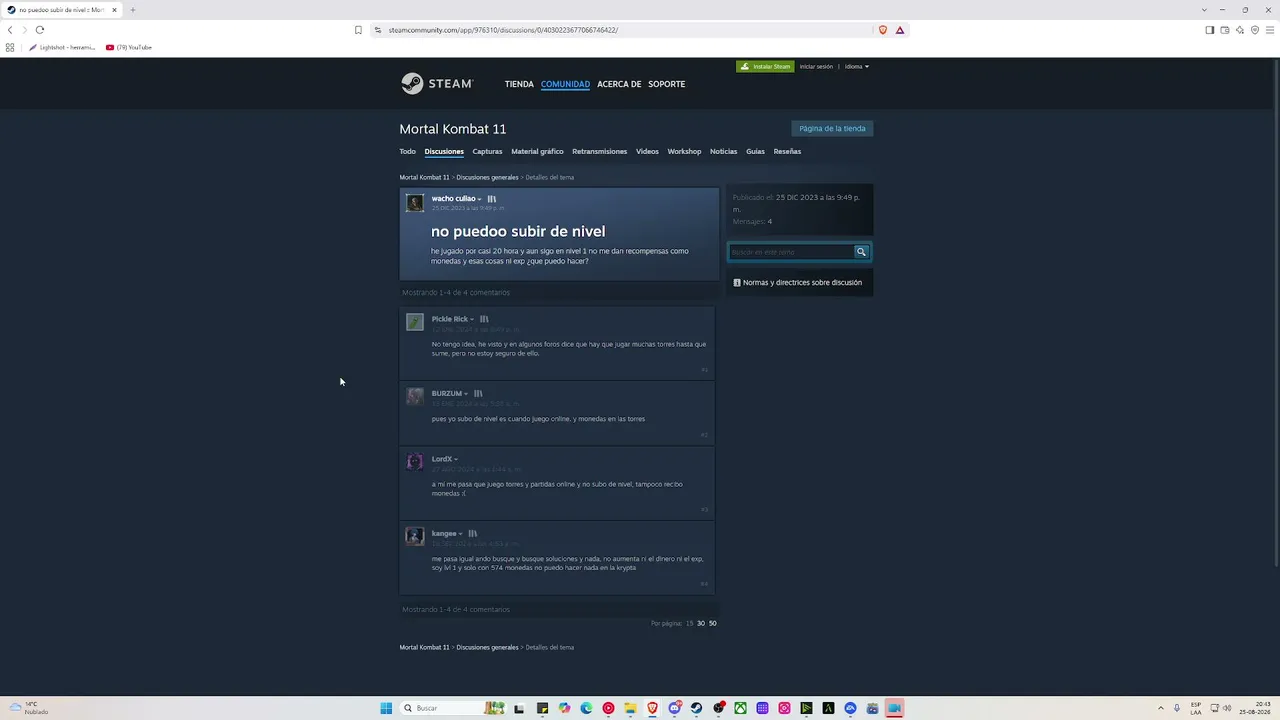
Task: Click the Página de la tienda button
Action: click(x=832, y=128)
